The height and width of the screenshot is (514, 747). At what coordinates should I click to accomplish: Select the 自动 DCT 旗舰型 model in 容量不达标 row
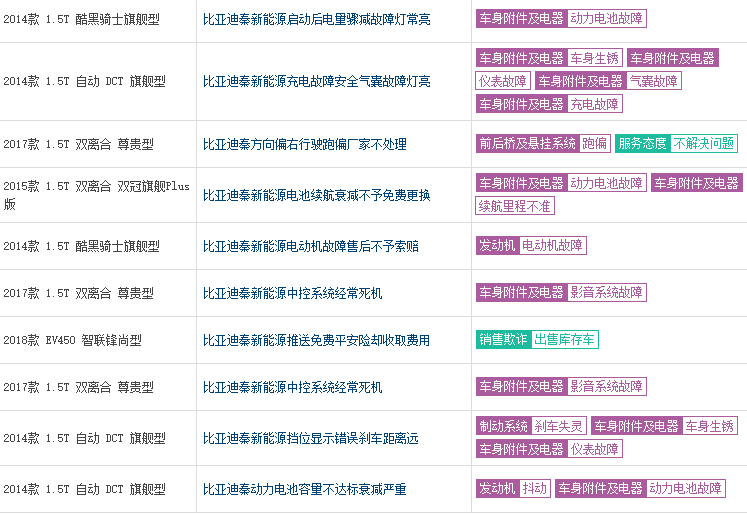tap(84, 489)
